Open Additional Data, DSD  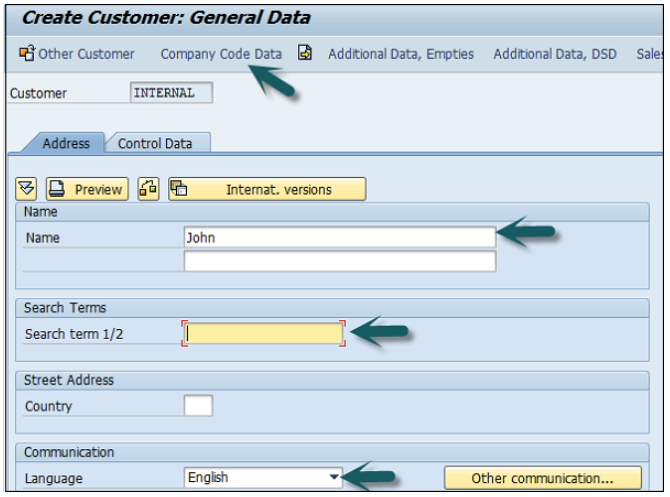tap(555, 54)
